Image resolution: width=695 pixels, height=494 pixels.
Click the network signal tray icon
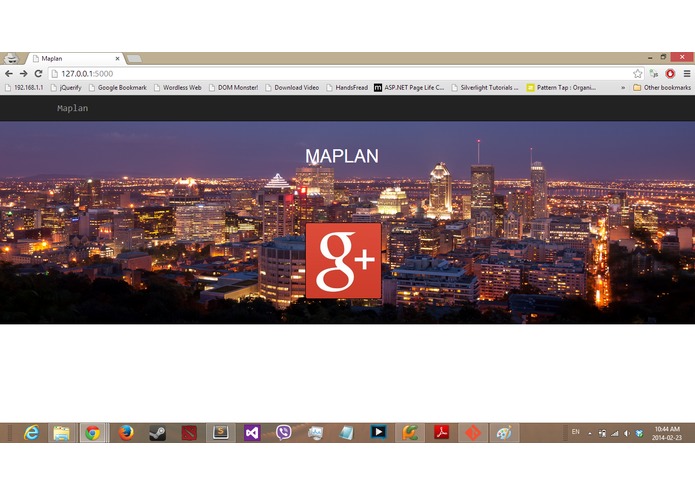point(614,433)
